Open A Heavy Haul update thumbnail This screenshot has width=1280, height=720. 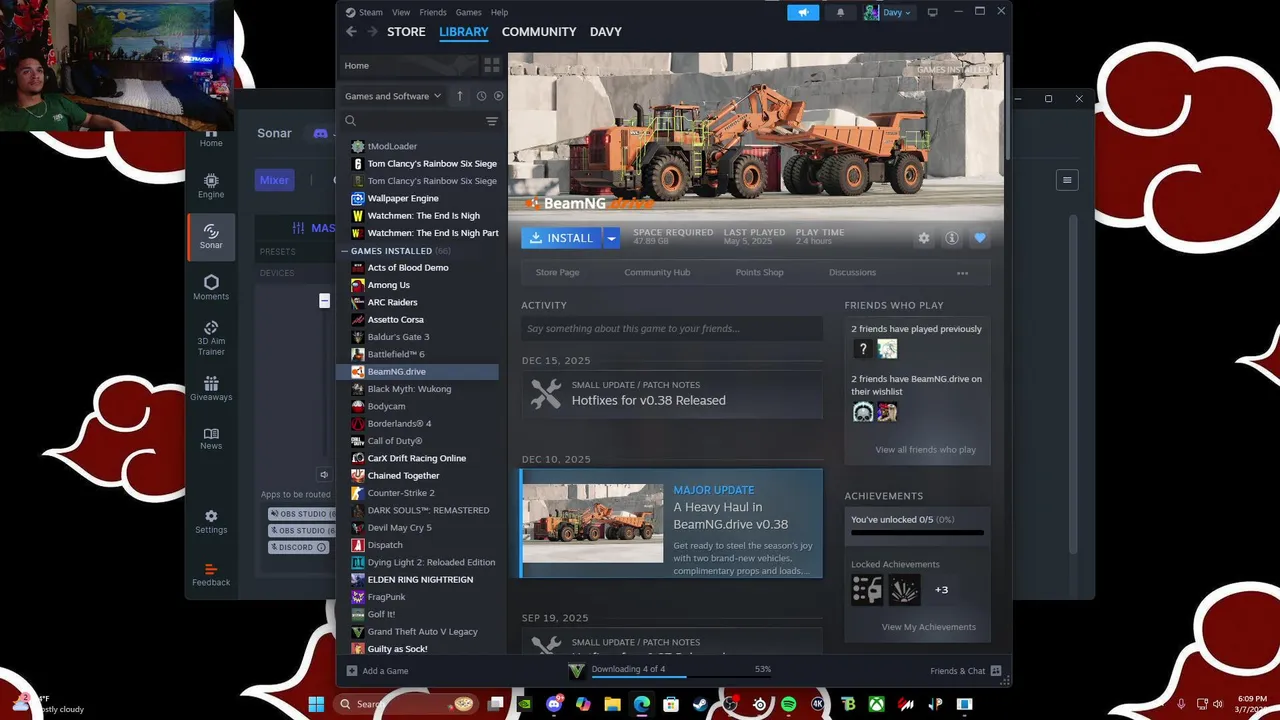pos(593,523)
